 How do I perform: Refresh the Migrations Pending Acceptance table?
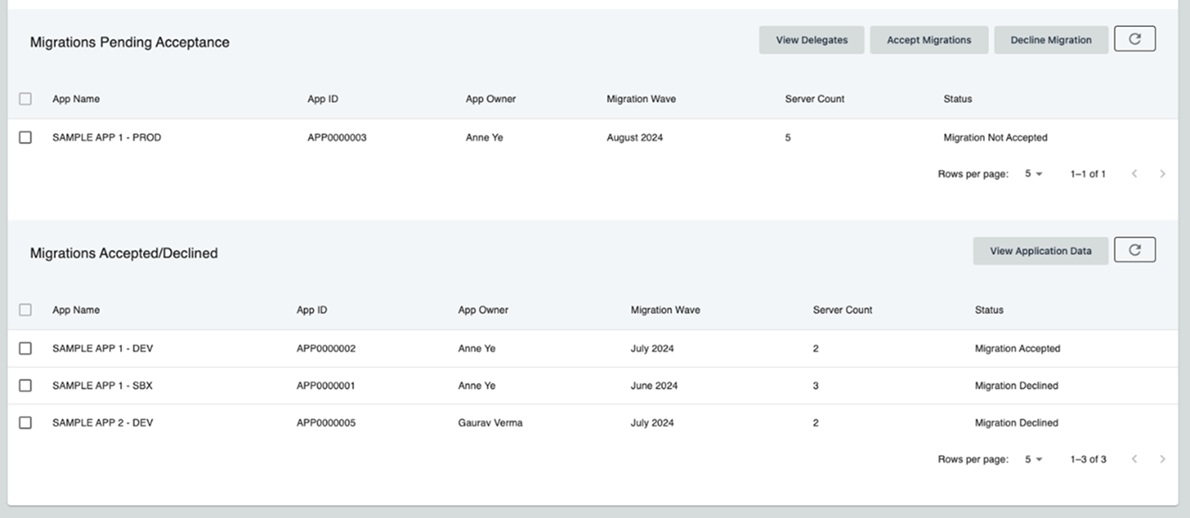click(1135, 39)
